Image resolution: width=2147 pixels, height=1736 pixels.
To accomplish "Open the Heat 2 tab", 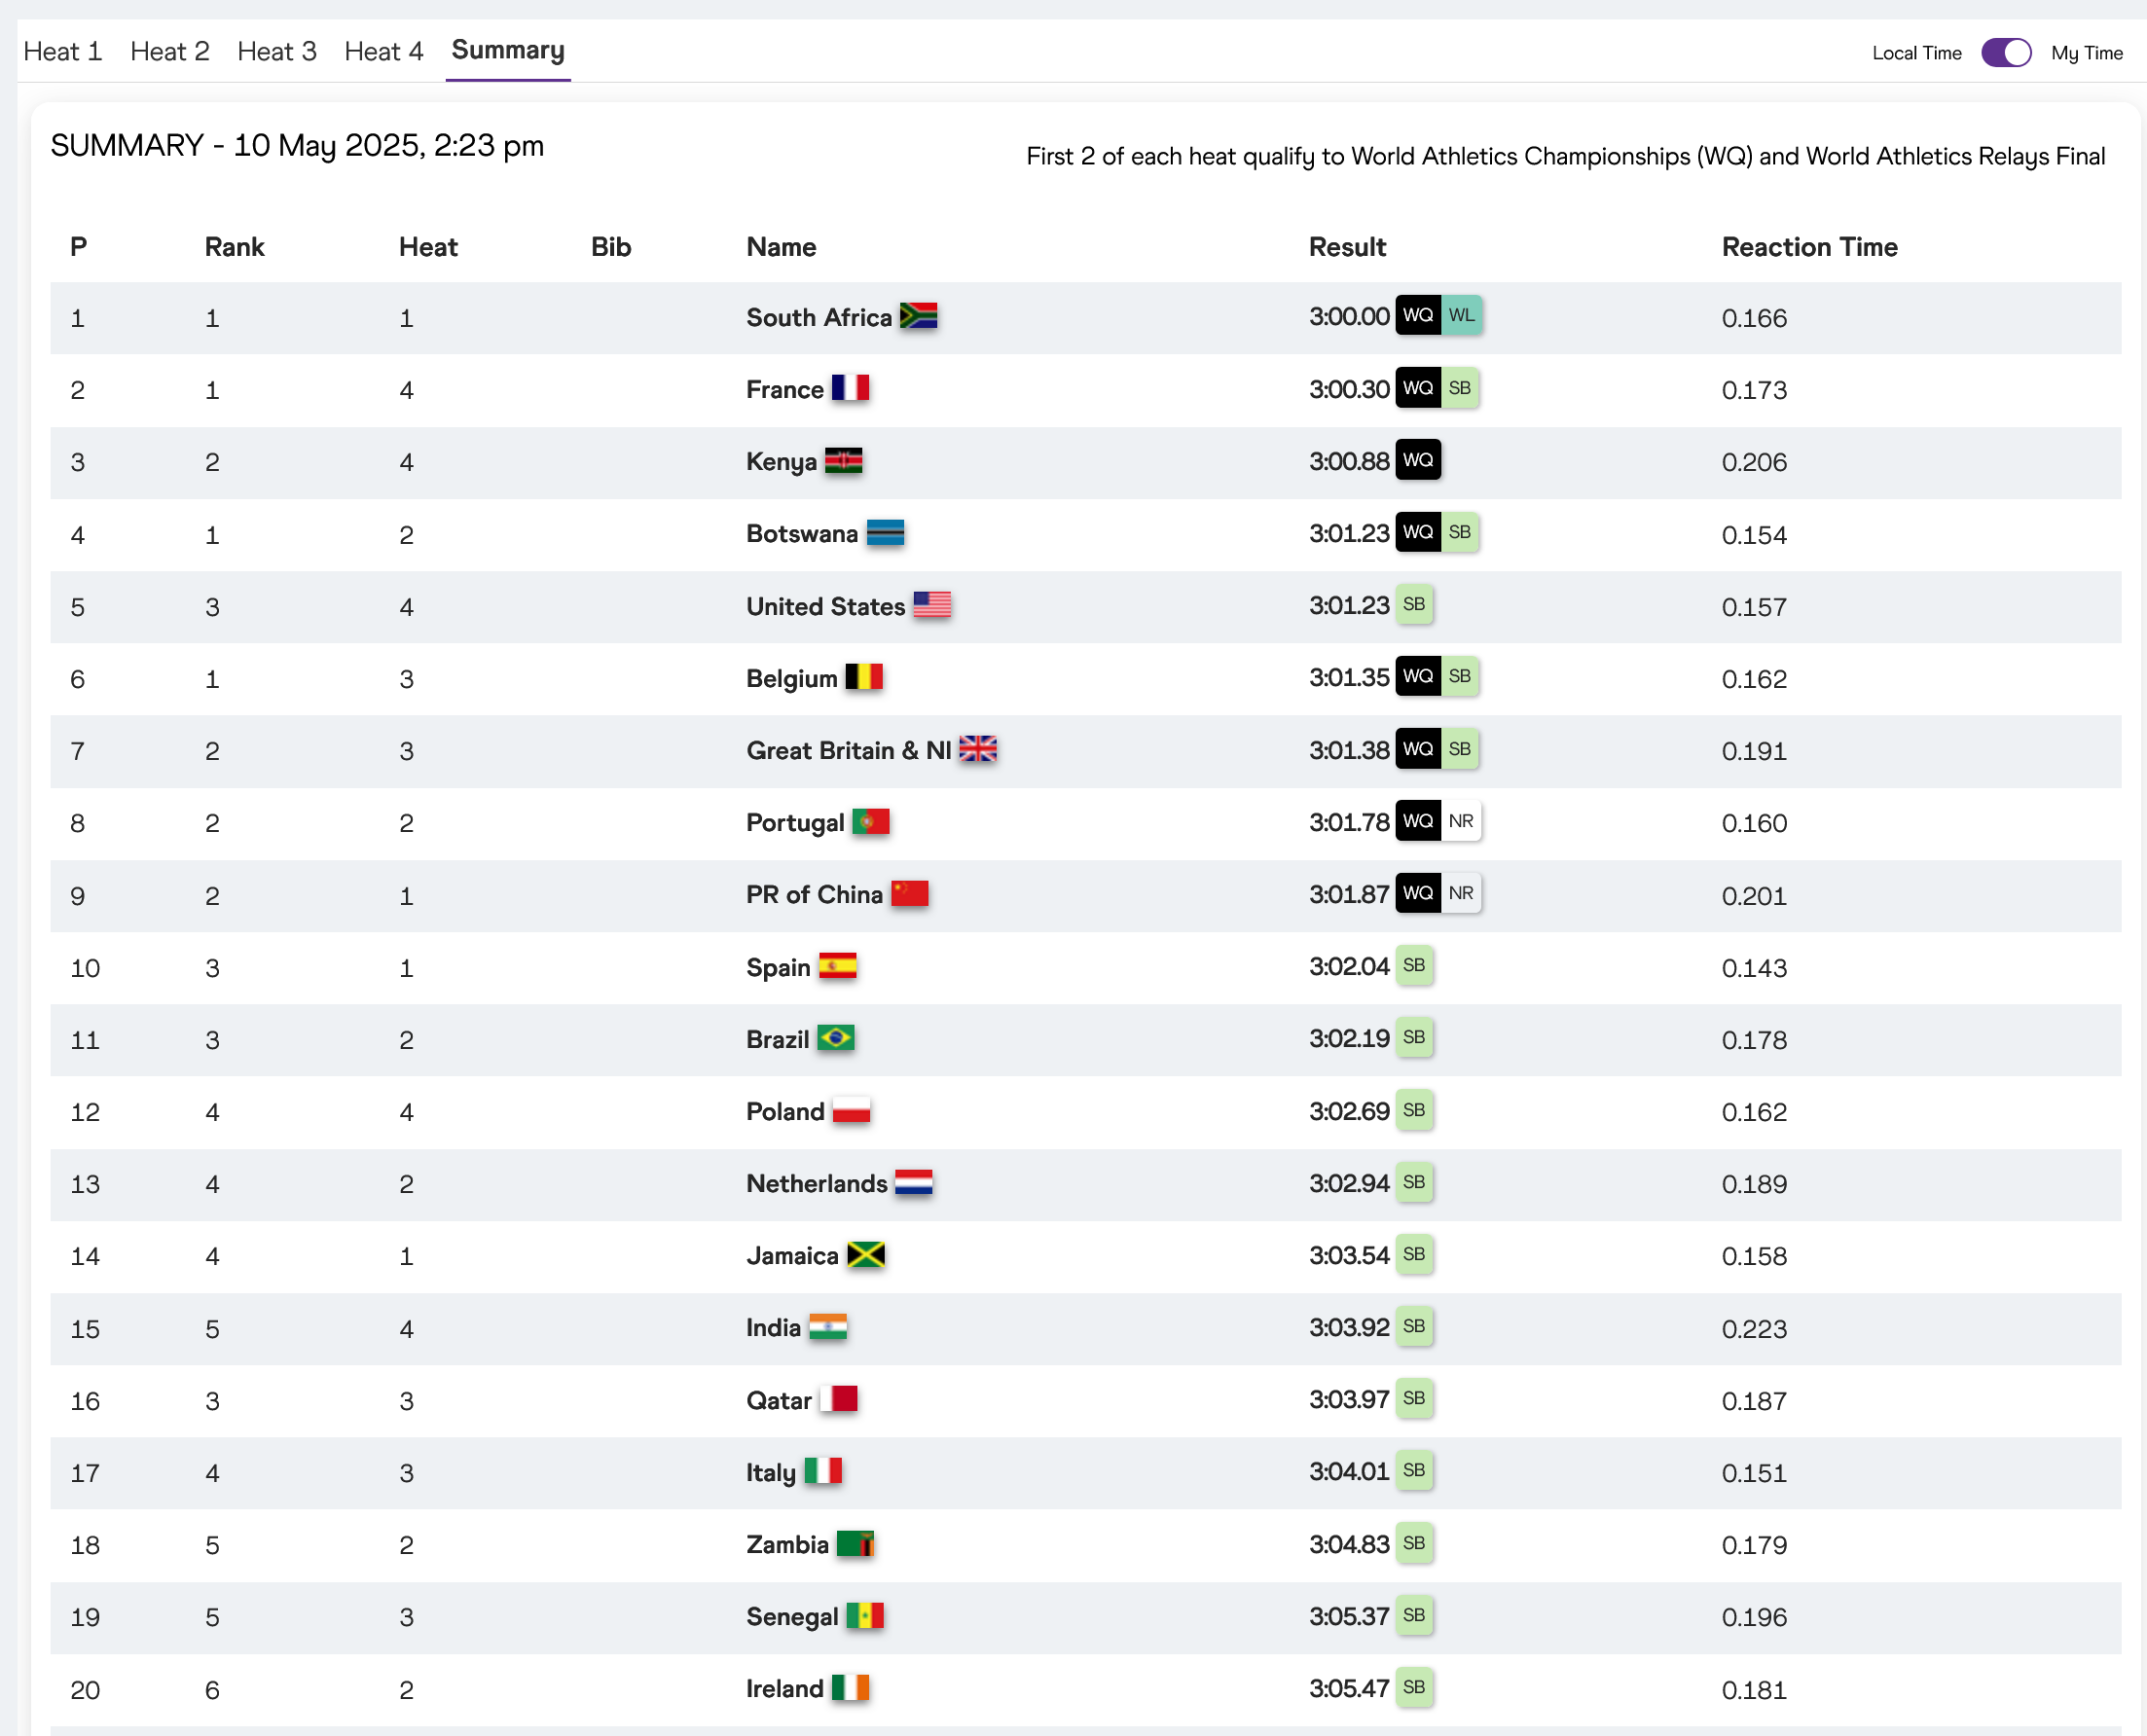I will 170,51.
